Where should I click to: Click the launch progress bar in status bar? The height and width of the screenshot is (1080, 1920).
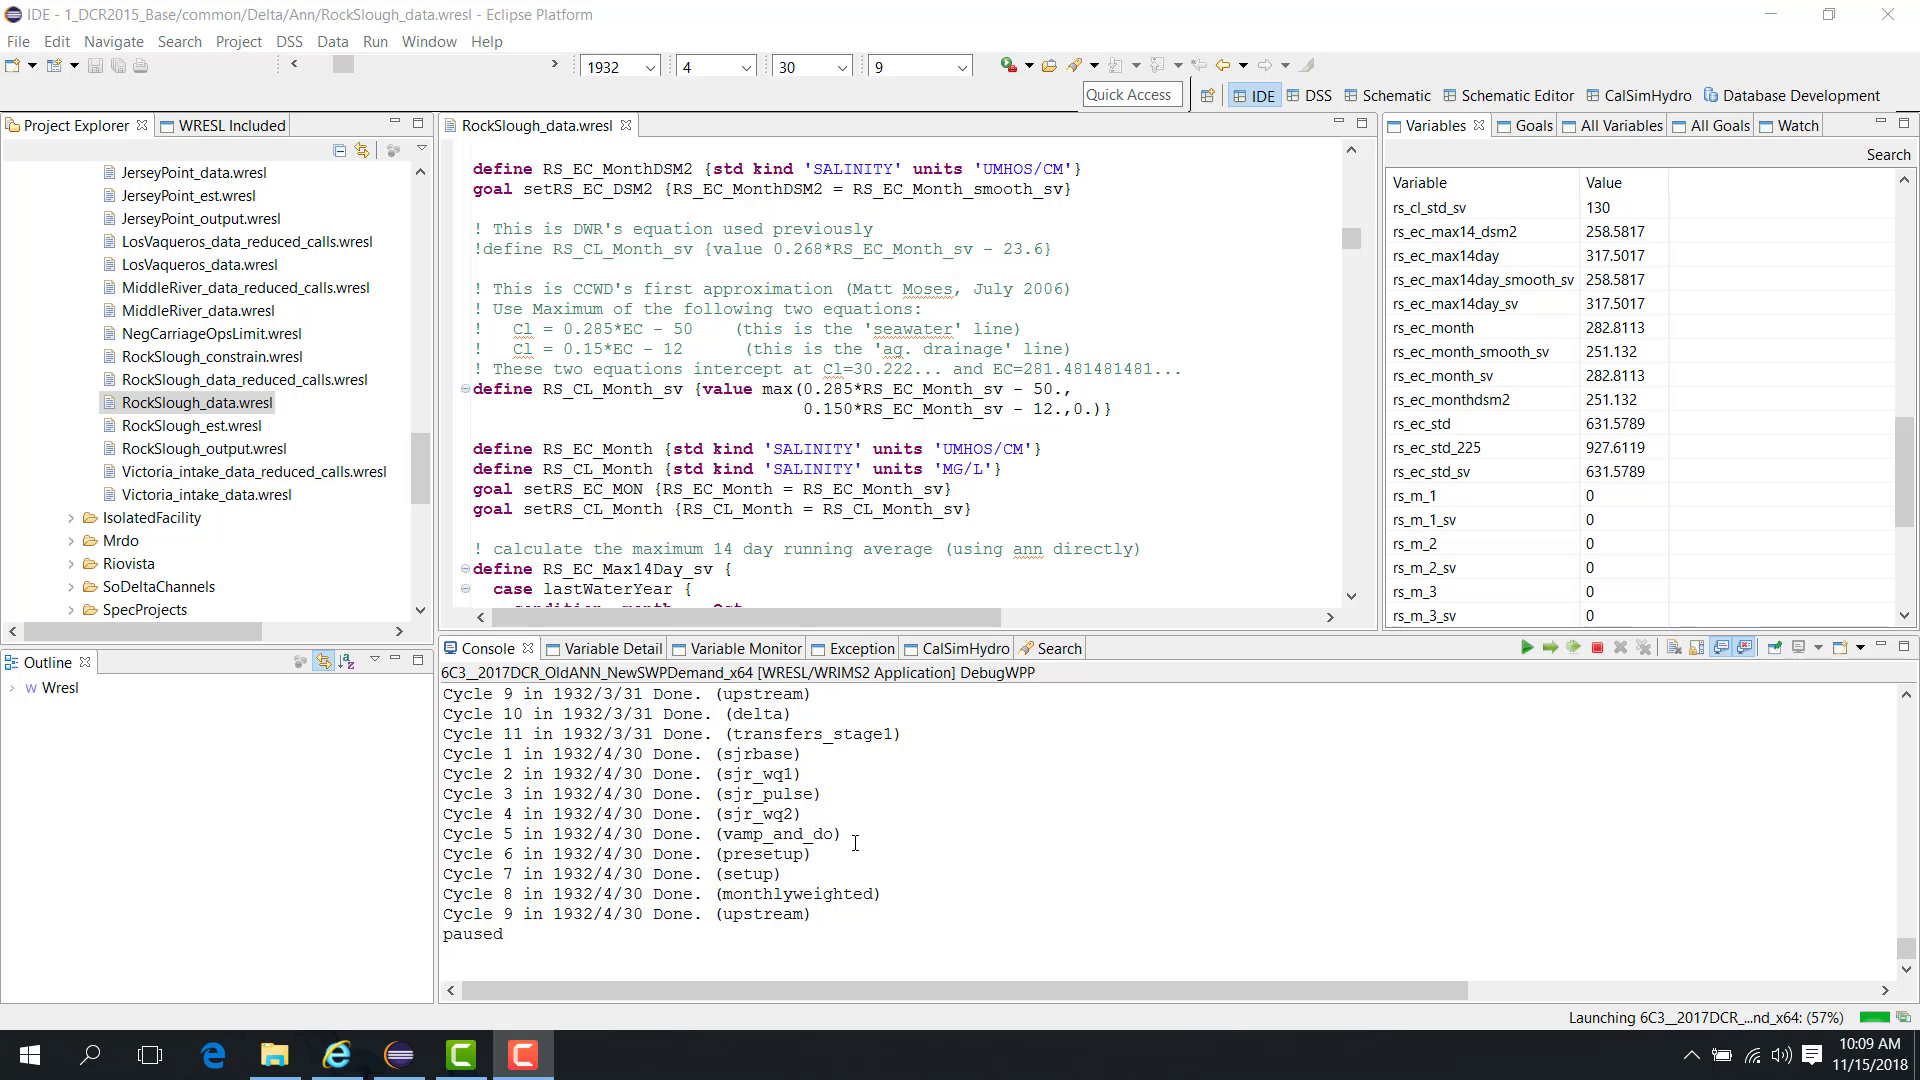coord(1874,1017)
